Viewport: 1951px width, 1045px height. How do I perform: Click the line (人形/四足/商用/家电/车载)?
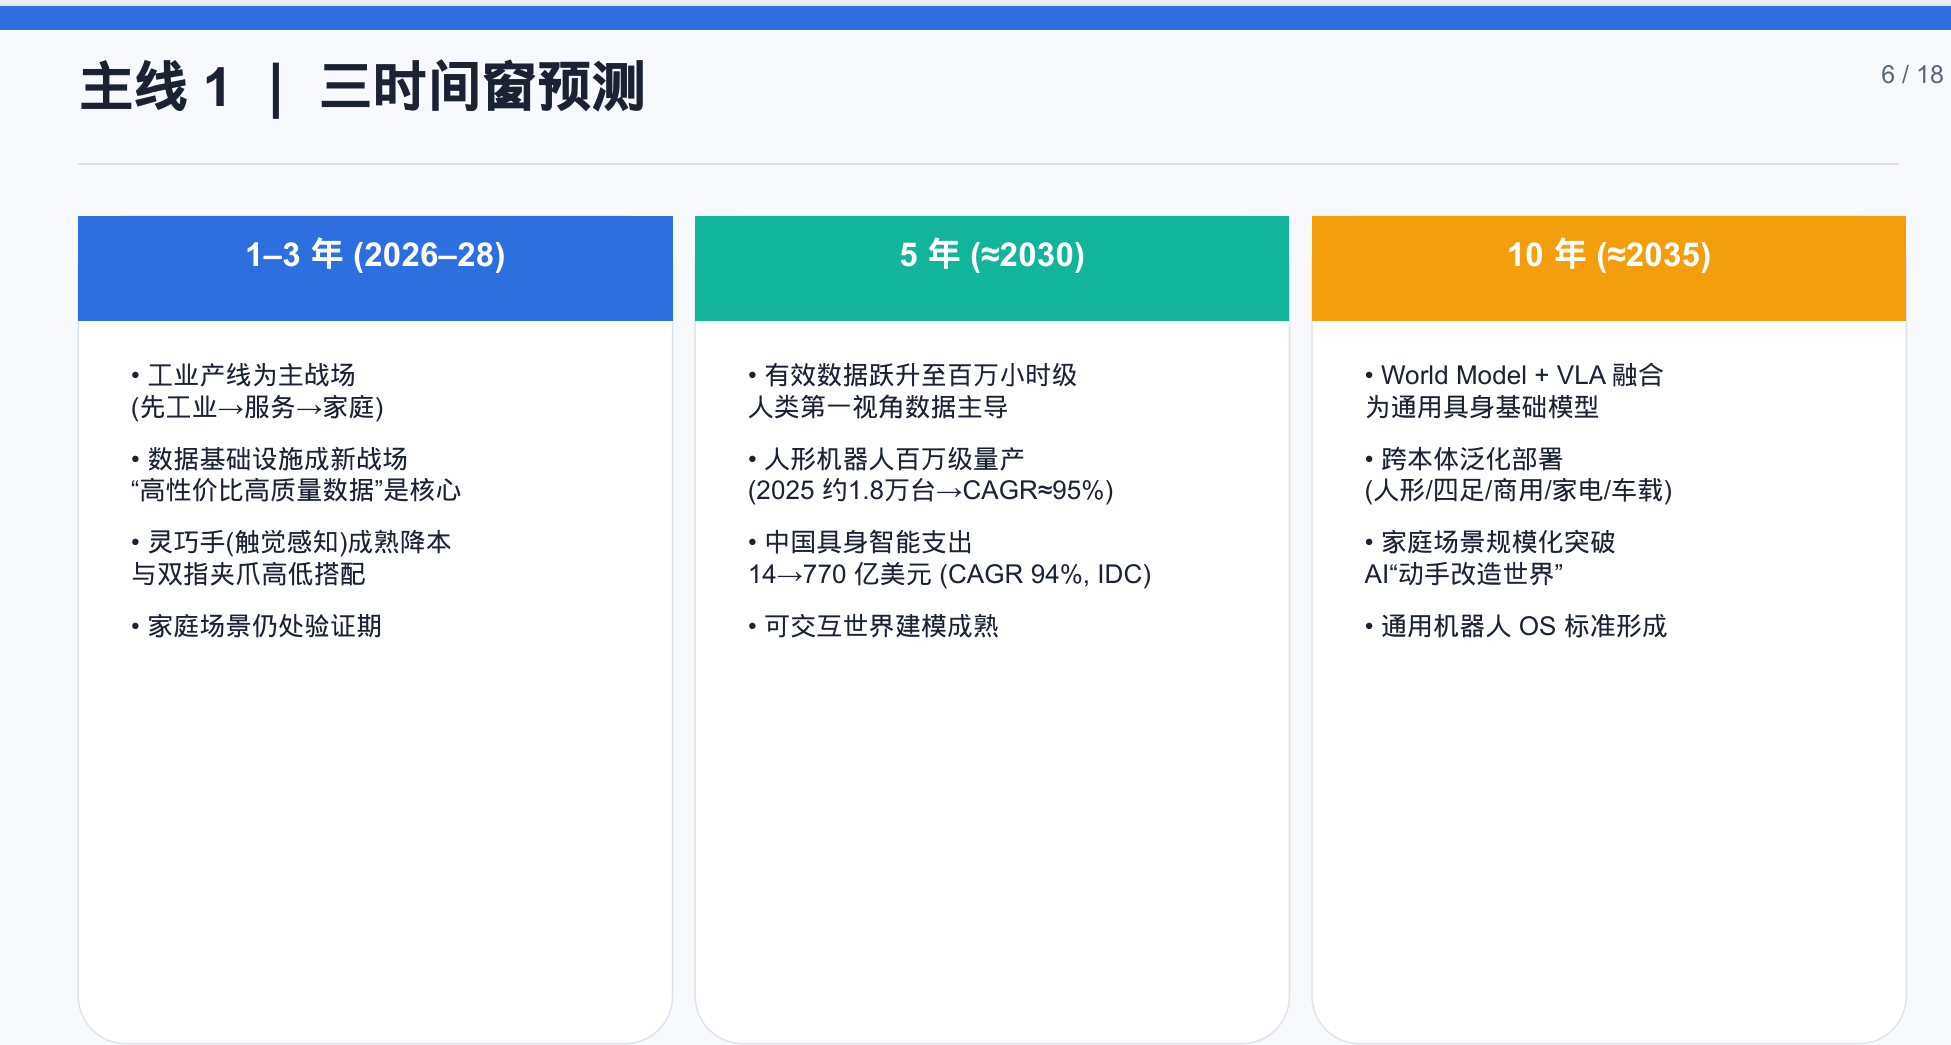[x=1518, y=490]
